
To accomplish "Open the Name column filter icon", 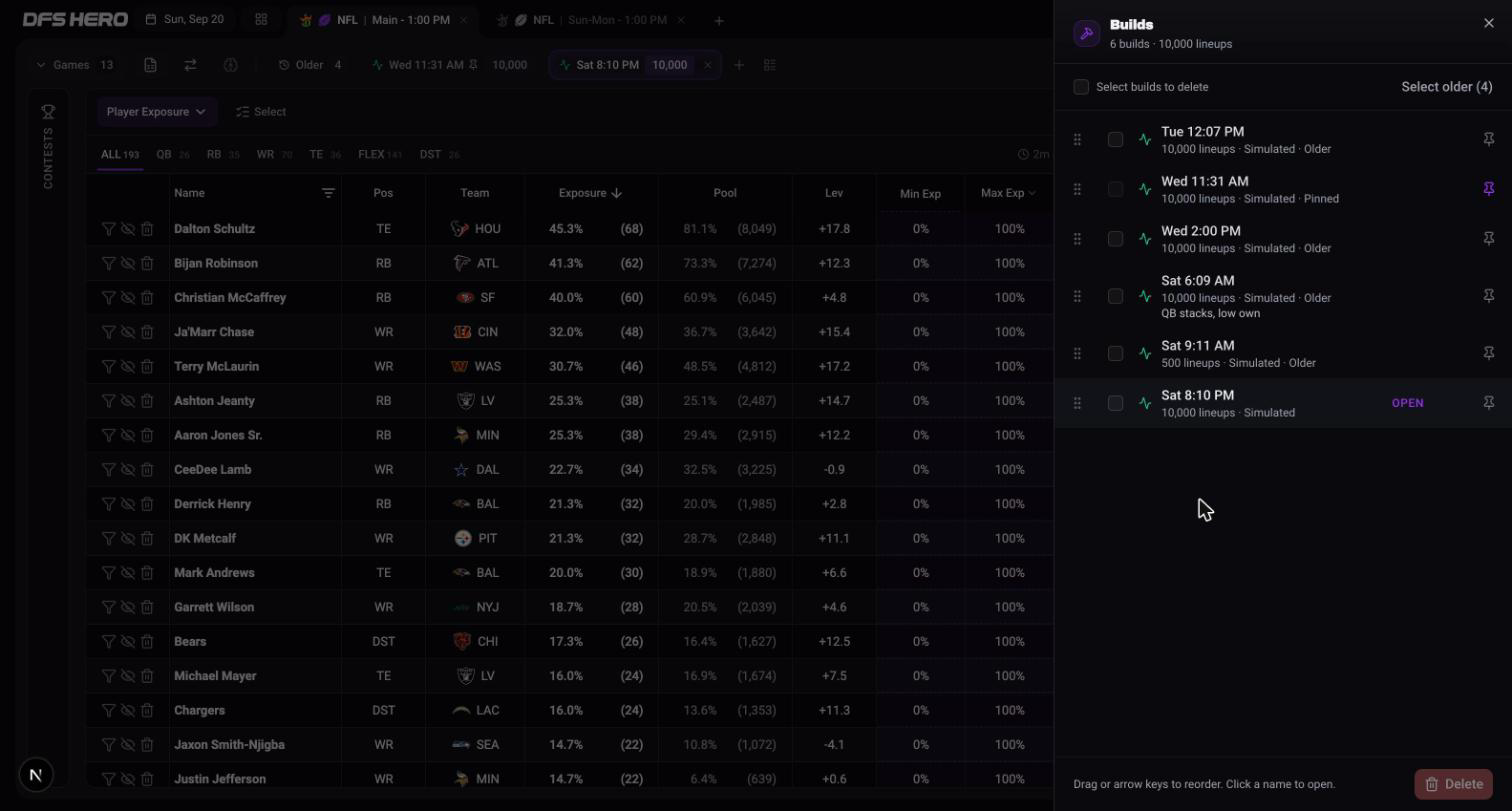I will pyautogui.click(x=327, y=193).
